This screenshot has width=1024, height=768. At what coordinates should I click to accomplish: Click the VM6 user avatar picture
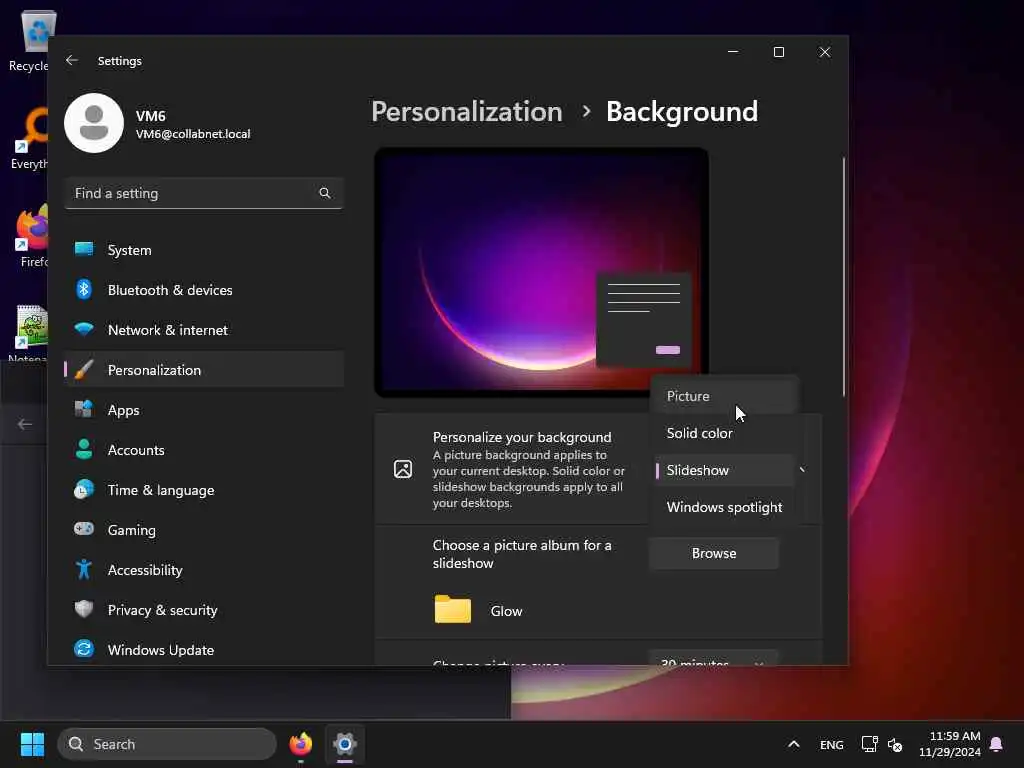pyautogui.click(x=94, y=123)
